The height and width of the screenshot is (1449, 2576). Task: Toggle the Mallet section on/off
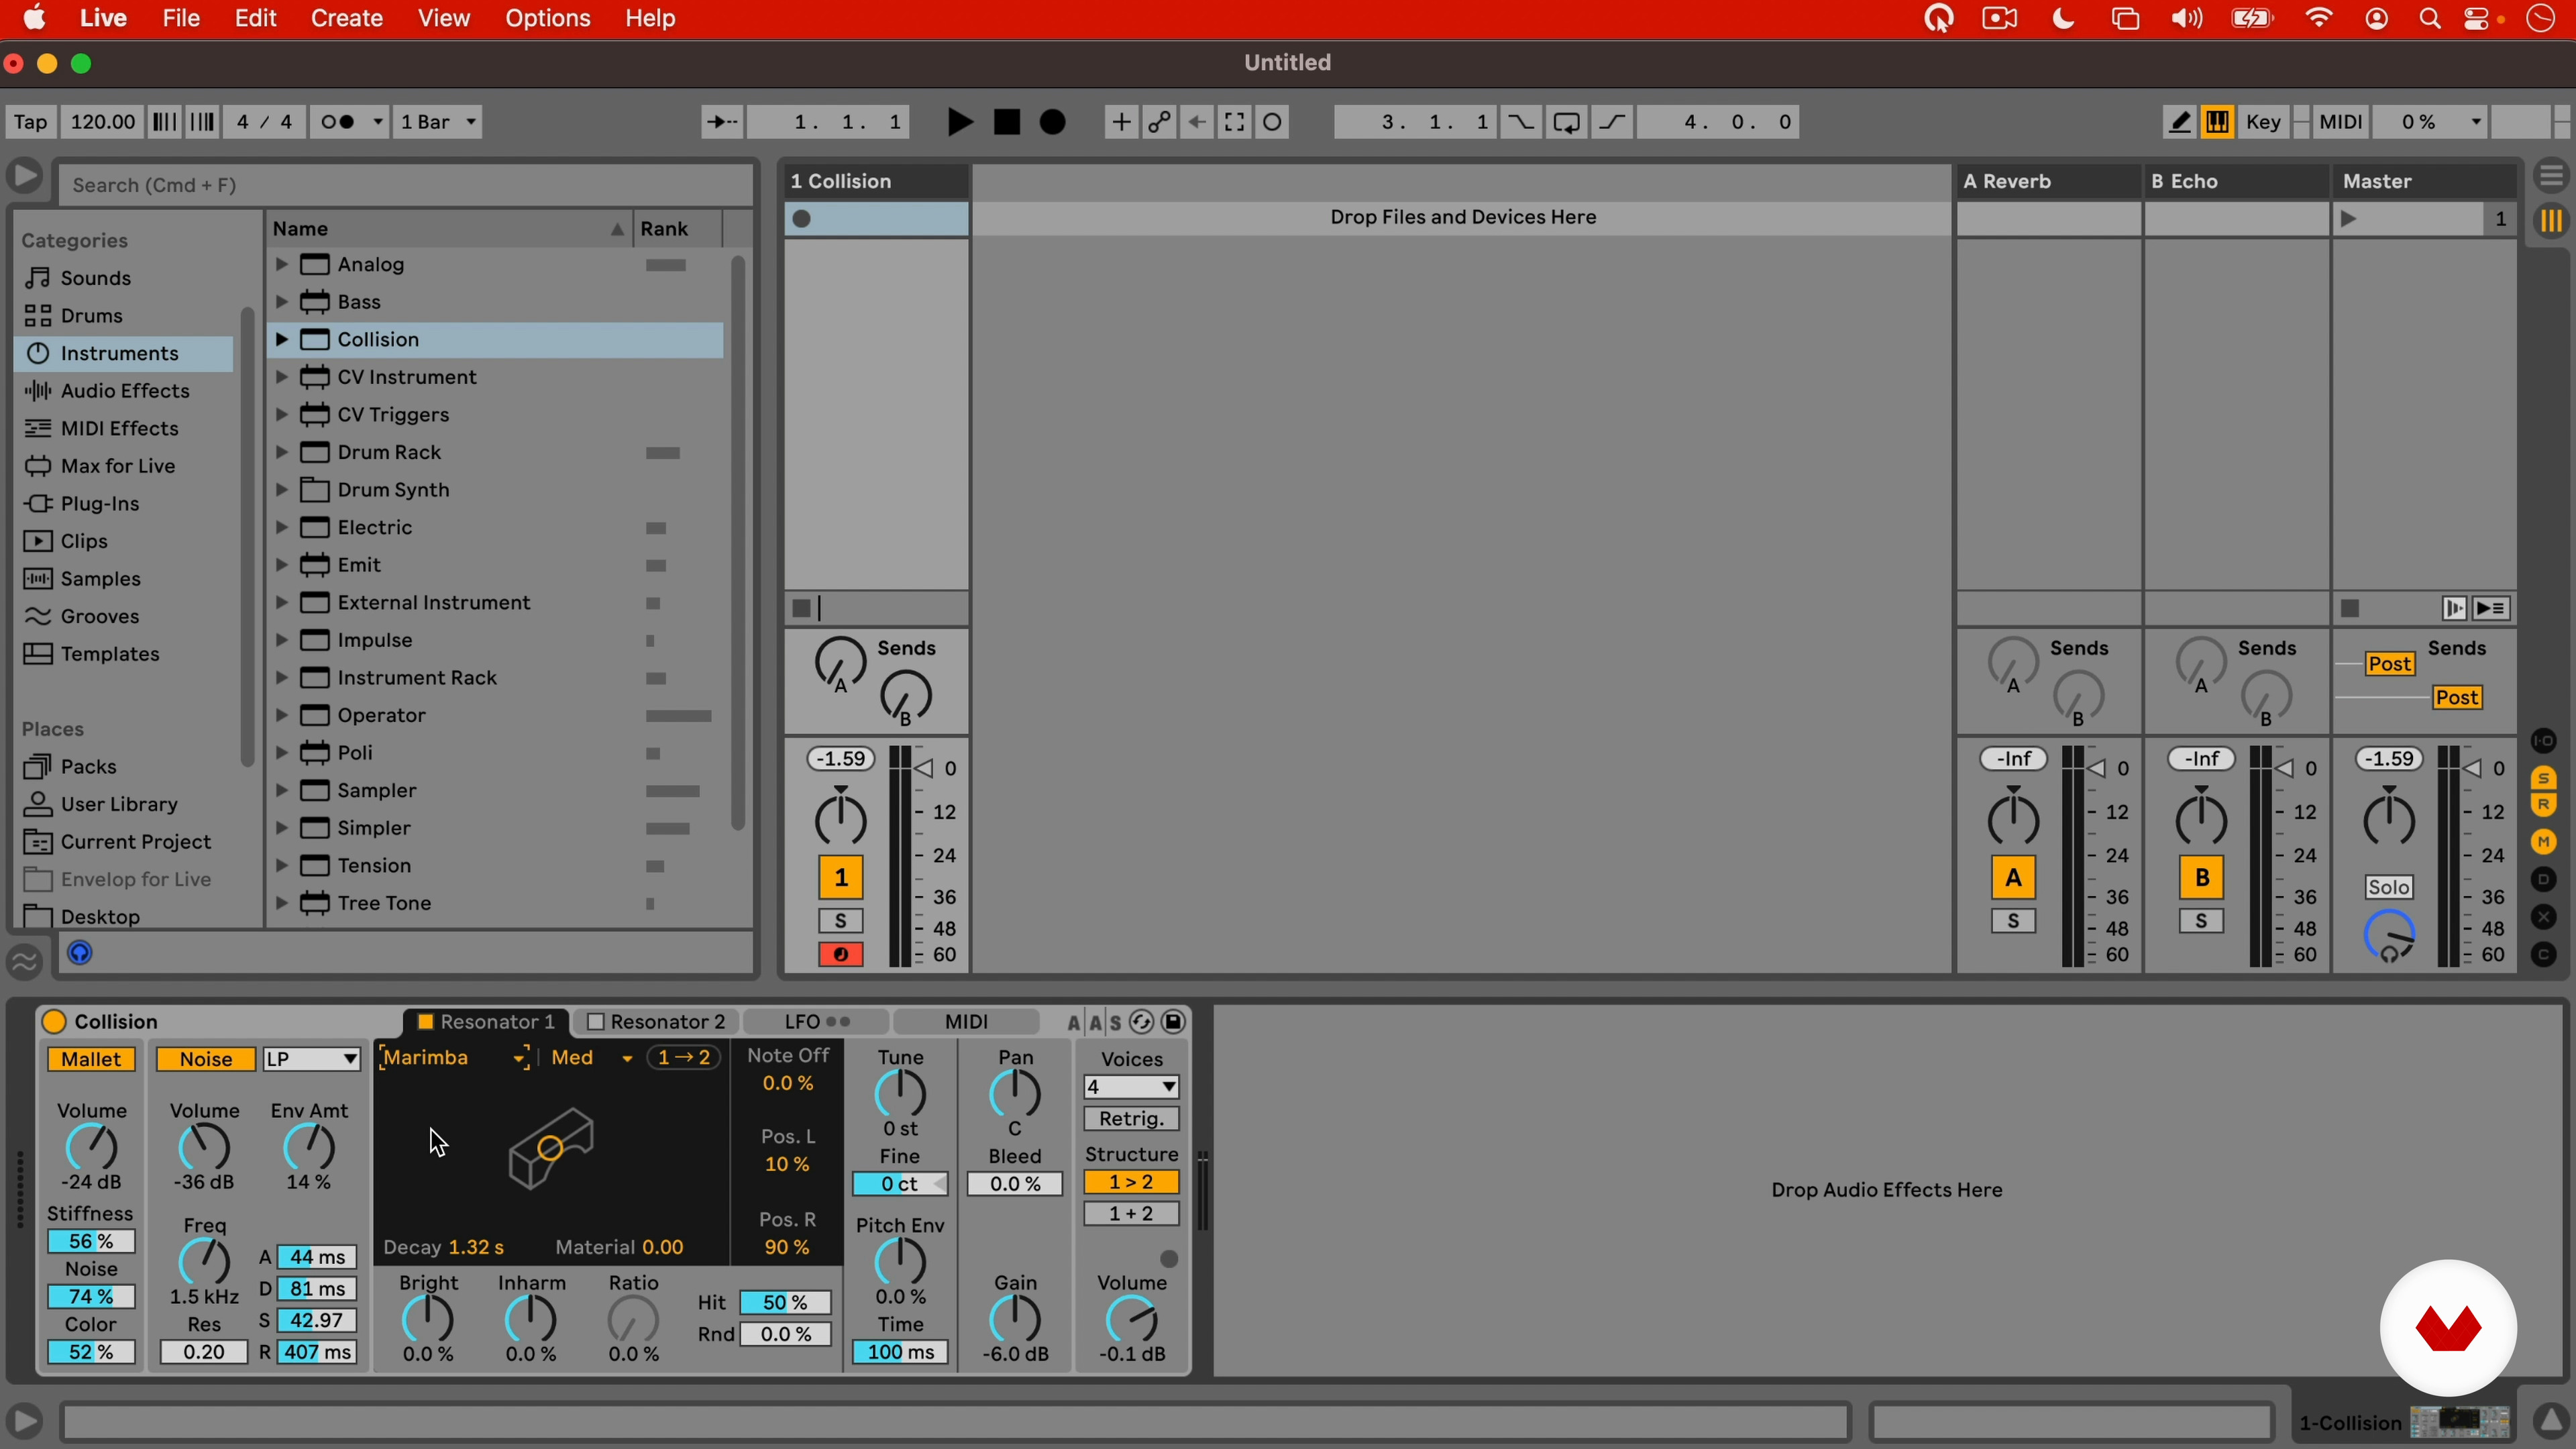[x=91, y=1059]
